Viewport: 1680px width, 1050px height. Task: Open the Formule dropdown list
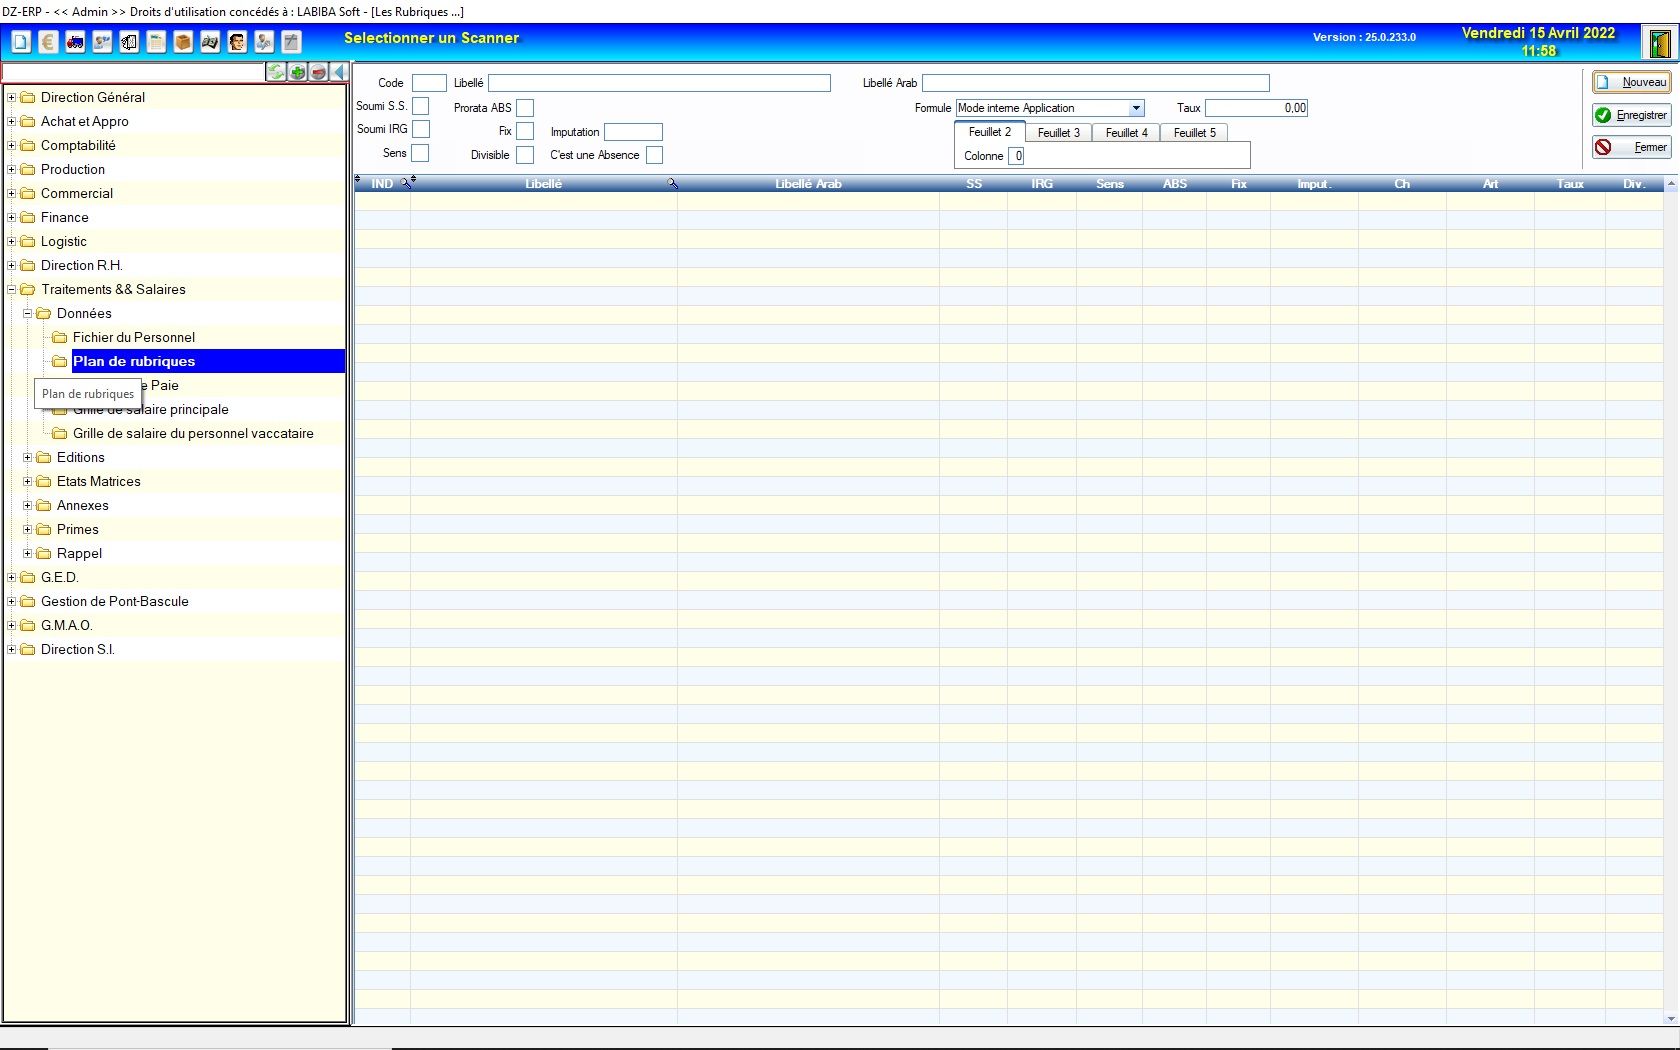[1136, 108]
